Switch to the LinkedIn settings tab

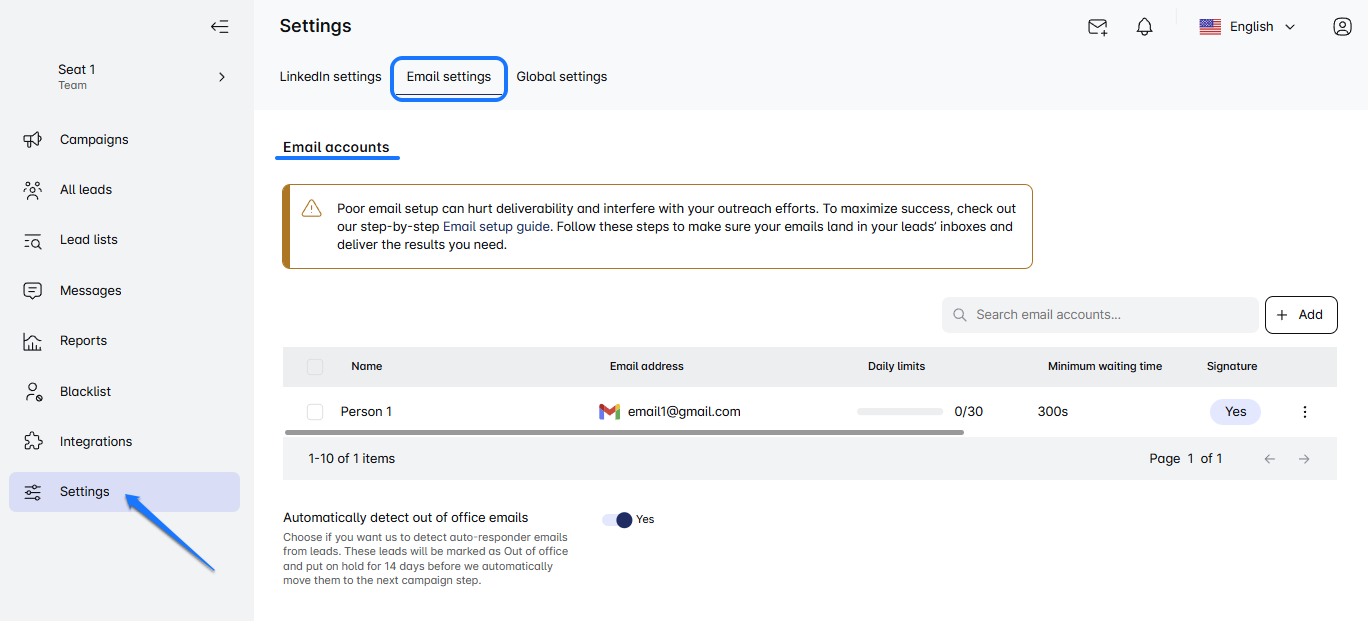coord(330,77)
